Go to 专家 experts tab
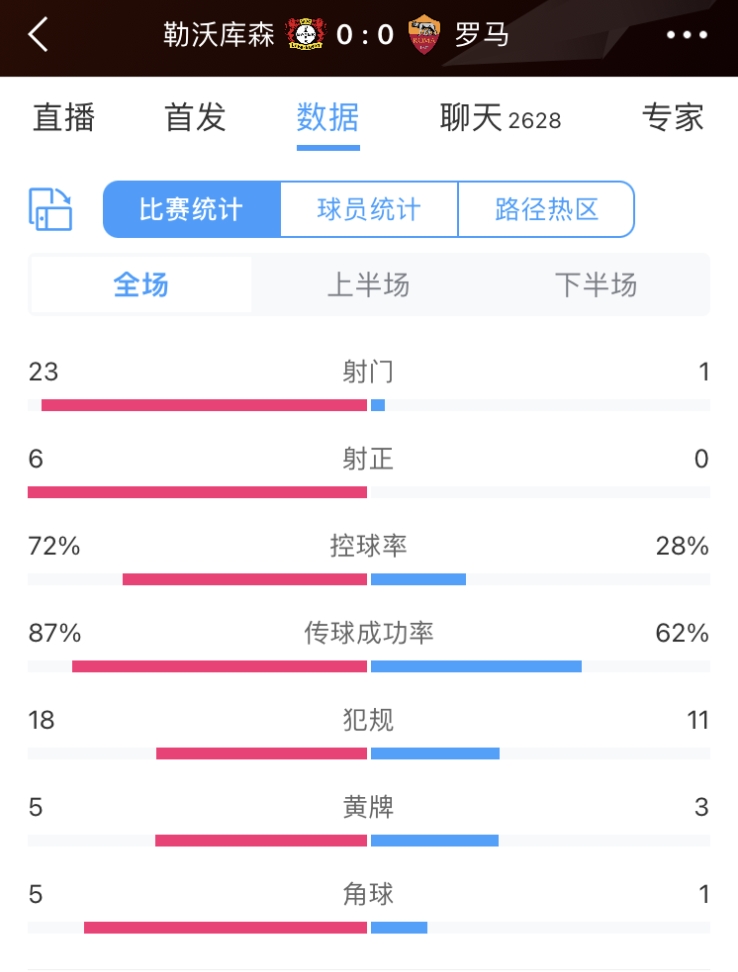 click(x=673, y=118)
